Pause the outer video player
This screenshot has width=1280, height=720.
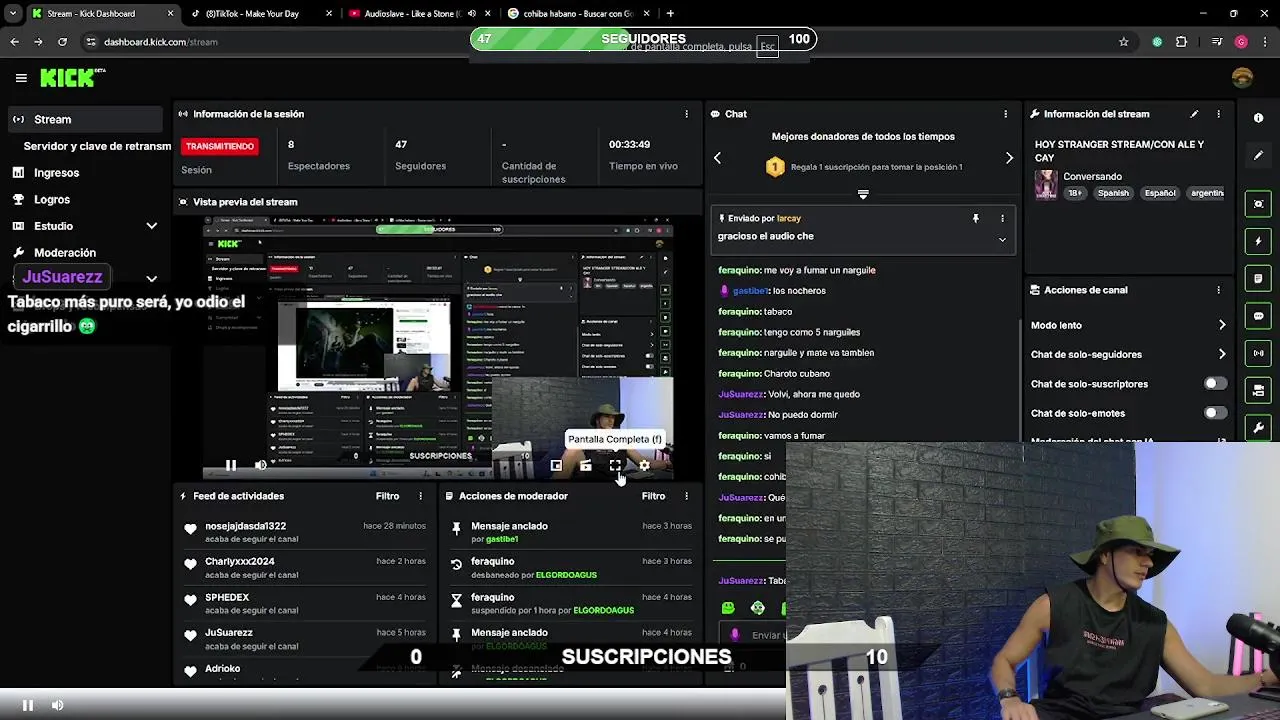pyautogui.click(x=28, y=705)
